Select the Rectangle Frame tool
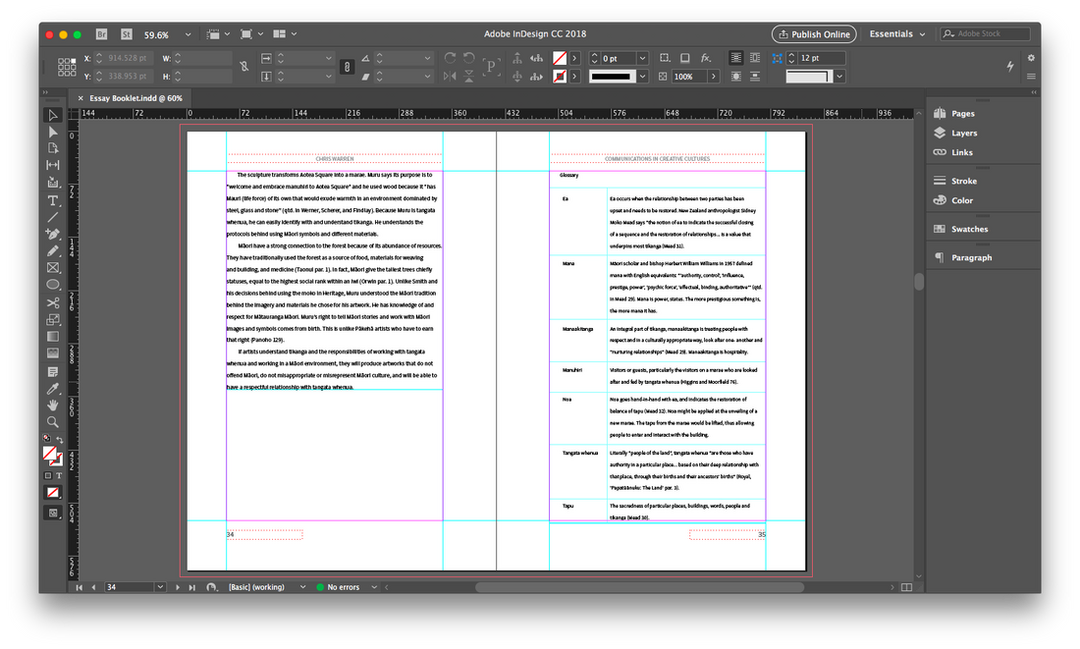The height and width of the screenshot is (649, 1080). (53, 268)
